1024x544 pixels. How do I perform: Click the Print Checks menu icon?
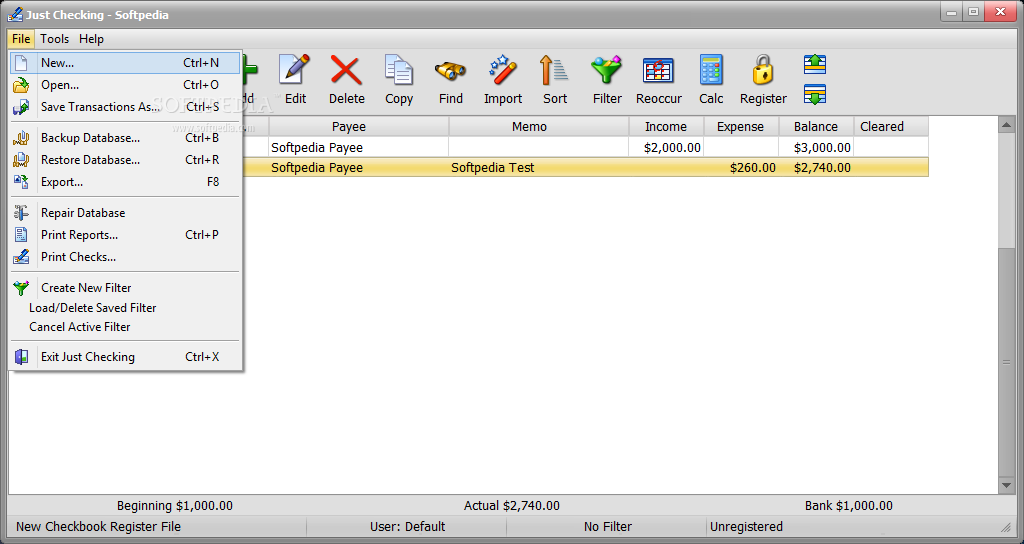pyautogui.click(x=22, y=257)
